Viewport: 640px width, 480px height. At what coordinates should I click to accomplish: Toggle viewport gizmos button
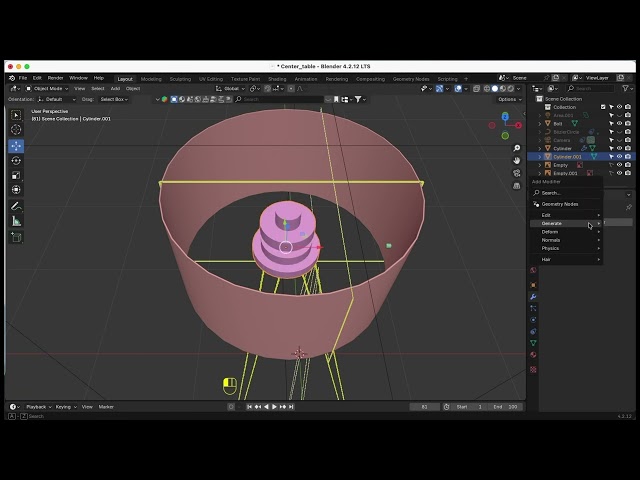439,89
